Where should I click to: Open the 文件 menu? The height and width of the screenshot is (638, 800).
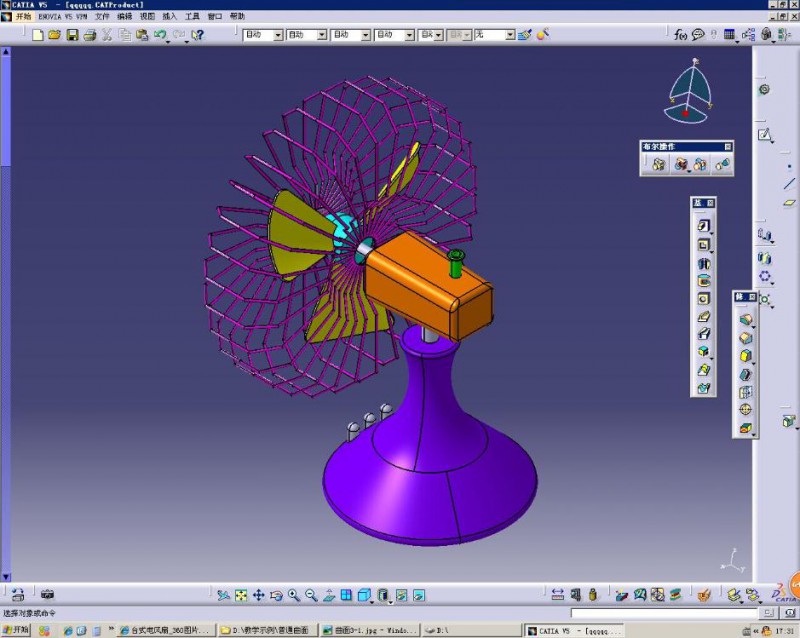[102, 17]
